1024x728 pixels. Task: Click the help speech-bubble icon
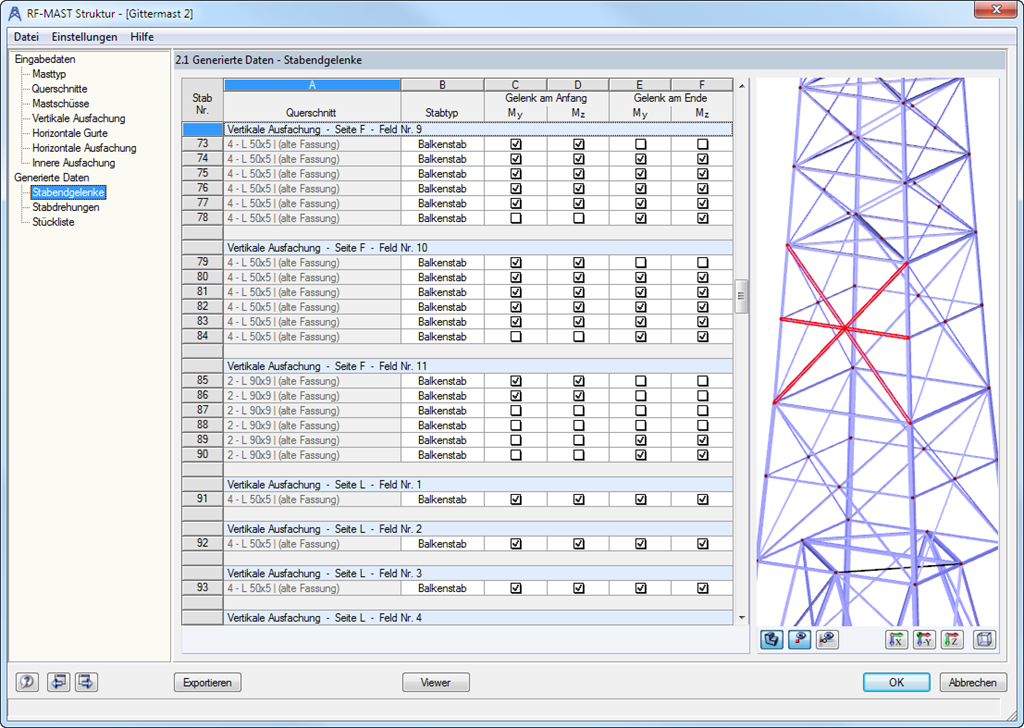(27, 682)
